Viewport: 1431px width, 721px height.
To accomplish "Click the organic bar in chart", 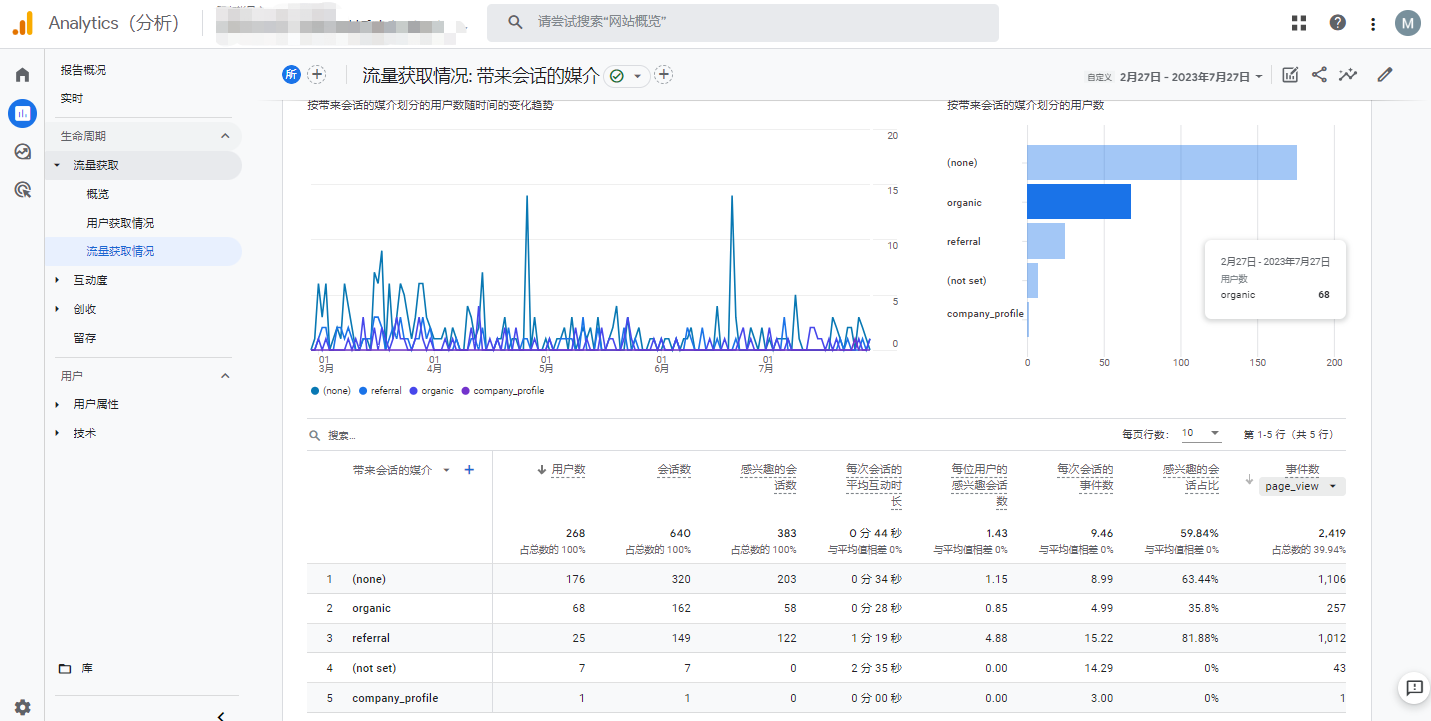I will [x=1078, y=202].
